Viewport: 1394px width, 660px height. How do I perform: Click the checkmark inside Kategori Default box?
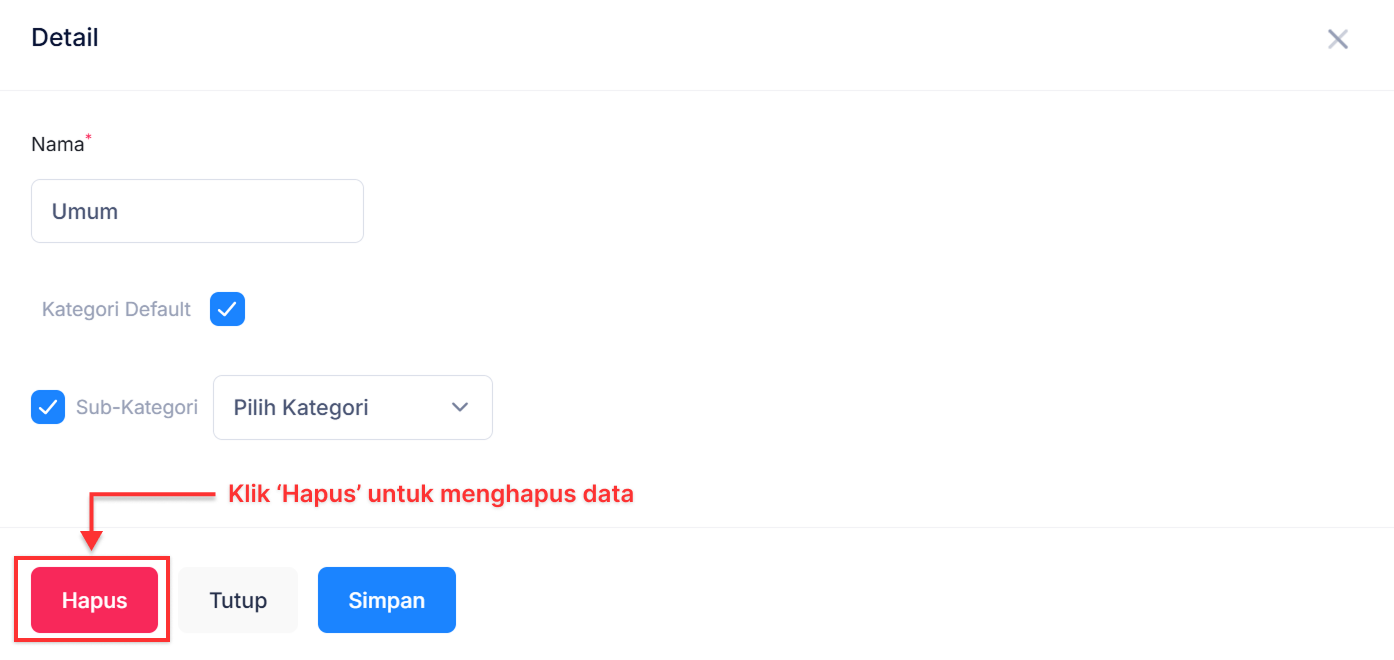tap(227, 309)
